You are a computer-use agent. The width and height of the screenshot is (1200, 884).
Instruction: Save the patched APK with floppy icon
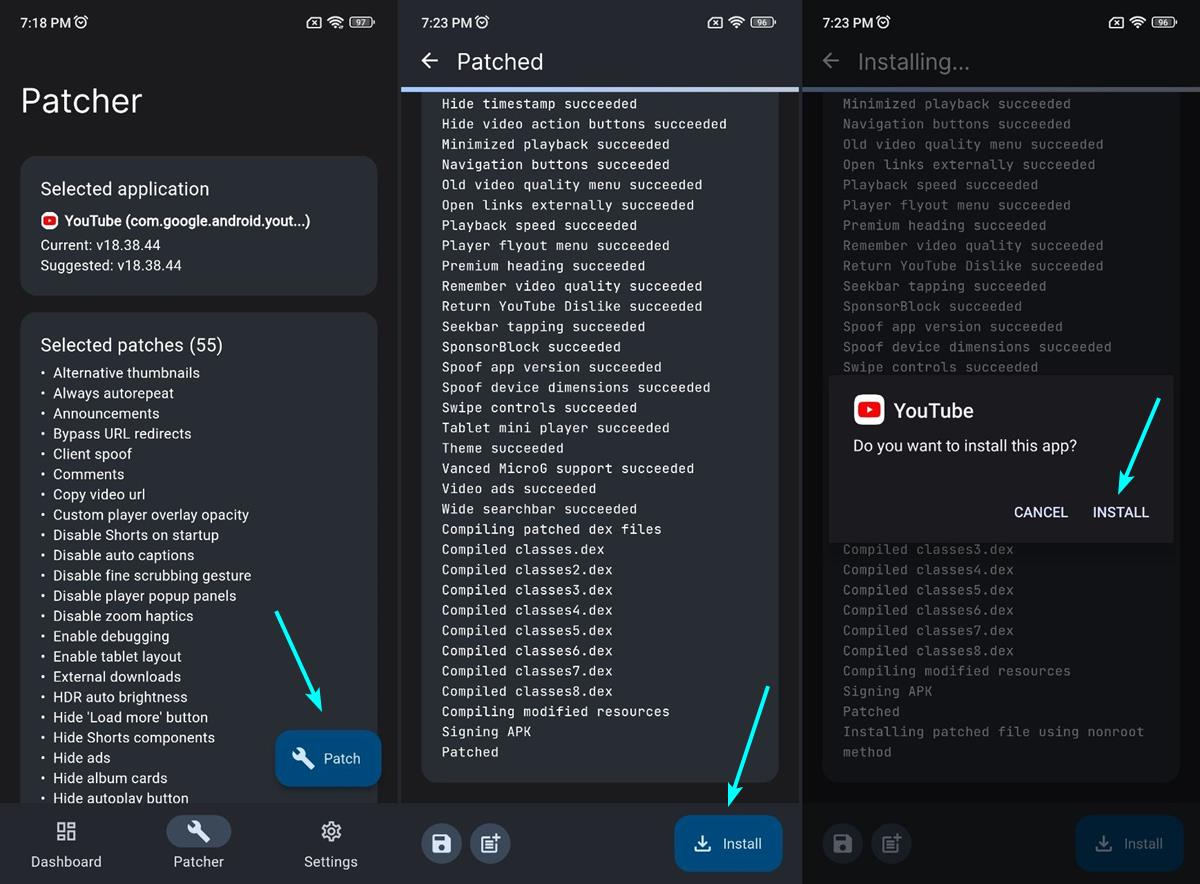coord(441,844)
